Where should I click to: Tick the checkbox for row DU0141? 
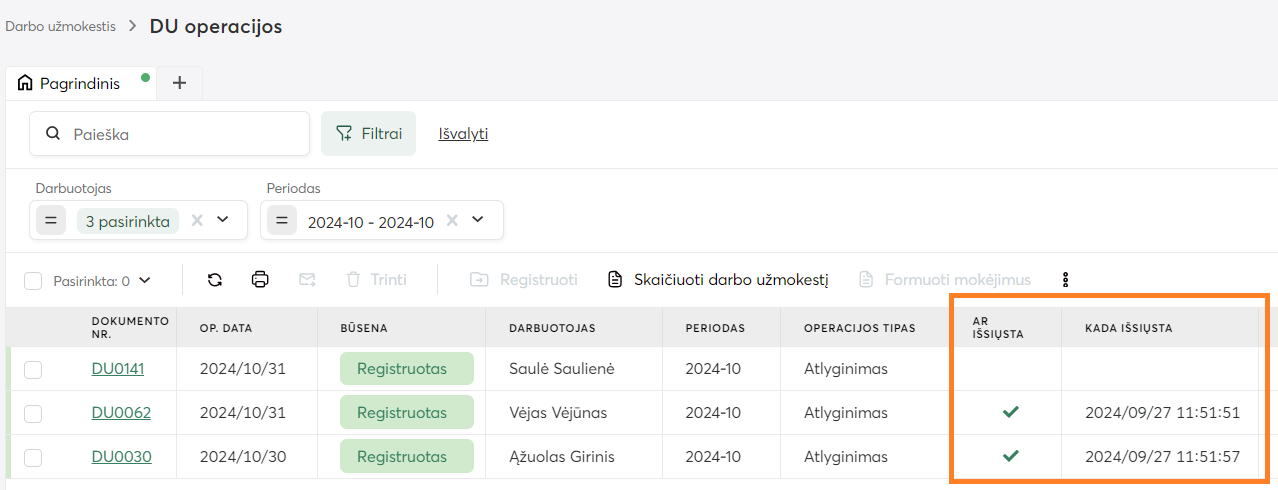(x=33, y=369)
